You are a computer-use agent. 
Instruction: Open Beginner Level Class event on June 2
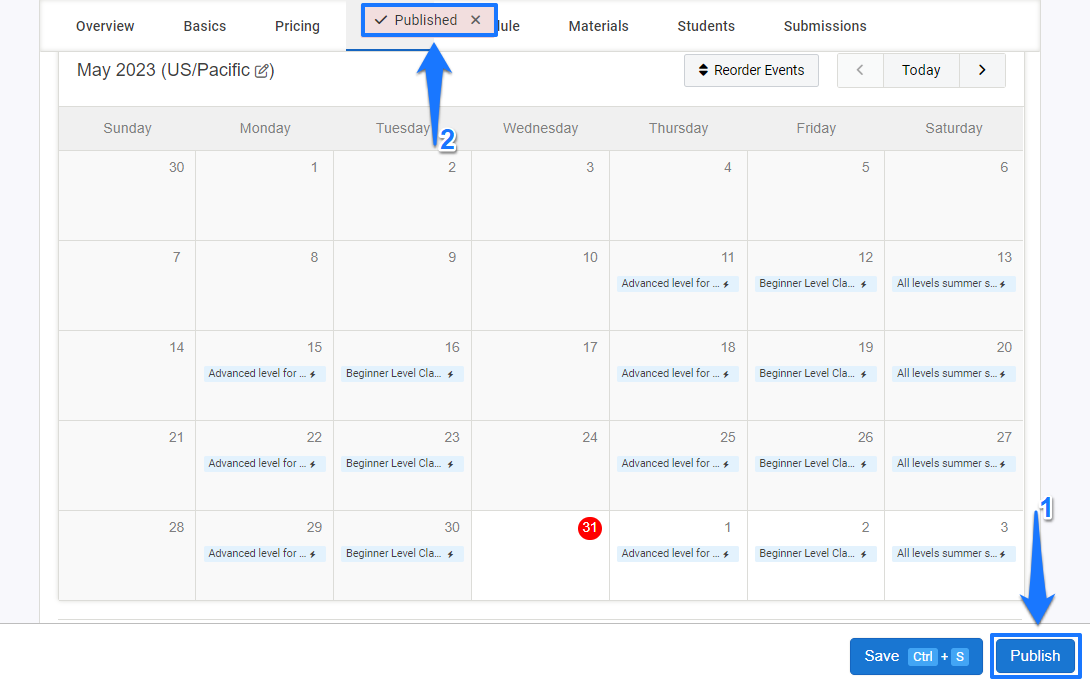pyautogui.click(x=815, y=553)
